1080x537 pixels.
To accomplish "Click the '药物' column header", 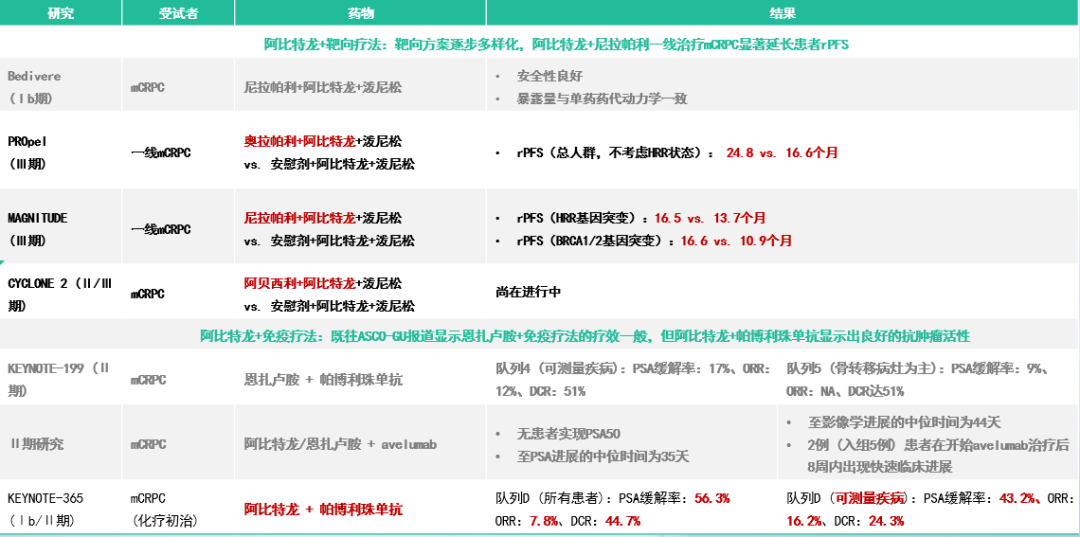I will click(x=360, y=12).
